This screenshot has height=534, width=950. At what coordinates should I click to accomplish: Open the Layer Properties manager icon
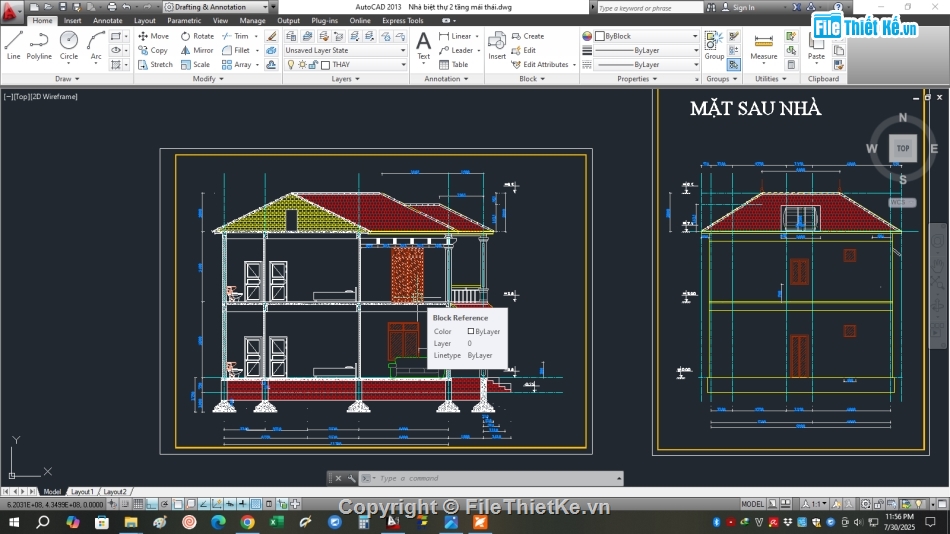[x=291, y=36]
